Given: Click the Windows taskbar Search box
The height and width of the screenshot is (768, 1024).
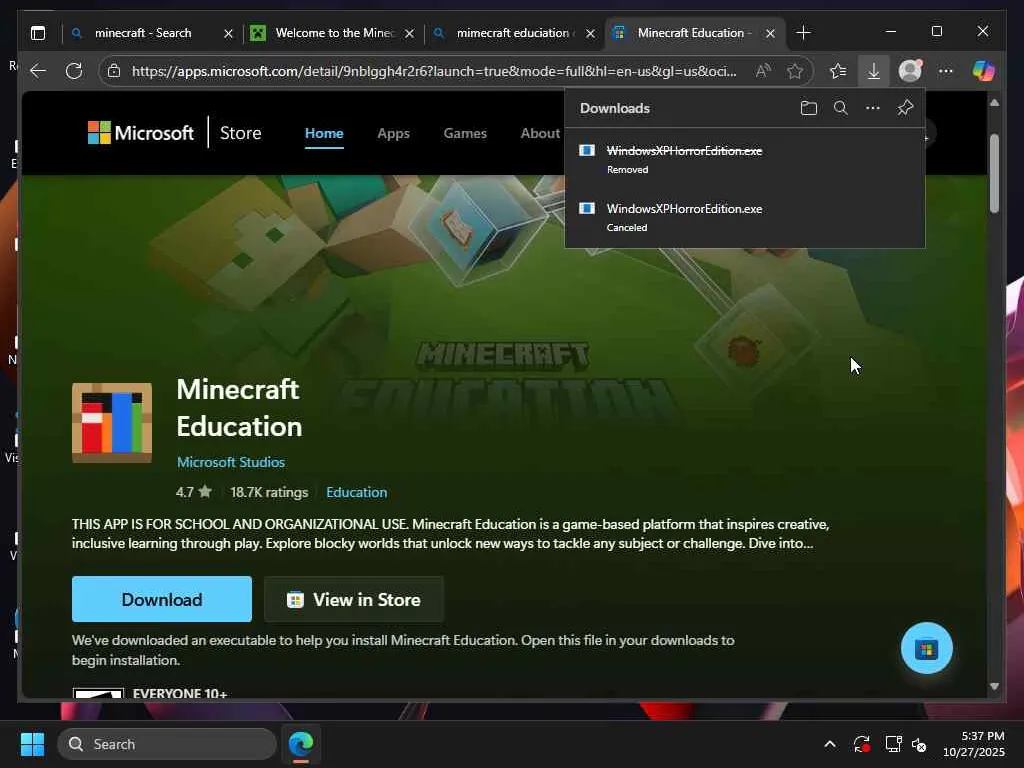Looking at the screenshot, I should click(x=167, y=744).
